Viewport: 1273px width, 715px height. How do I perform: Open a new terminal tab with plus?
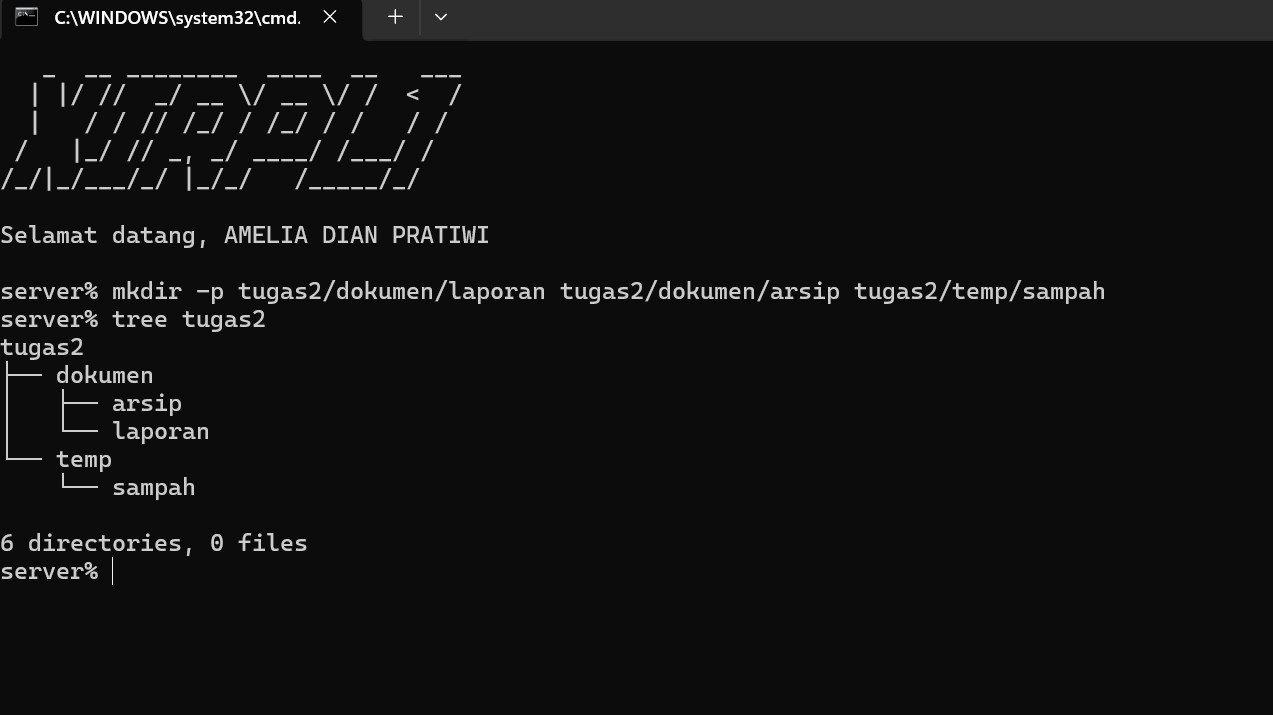tap(395, 17)
